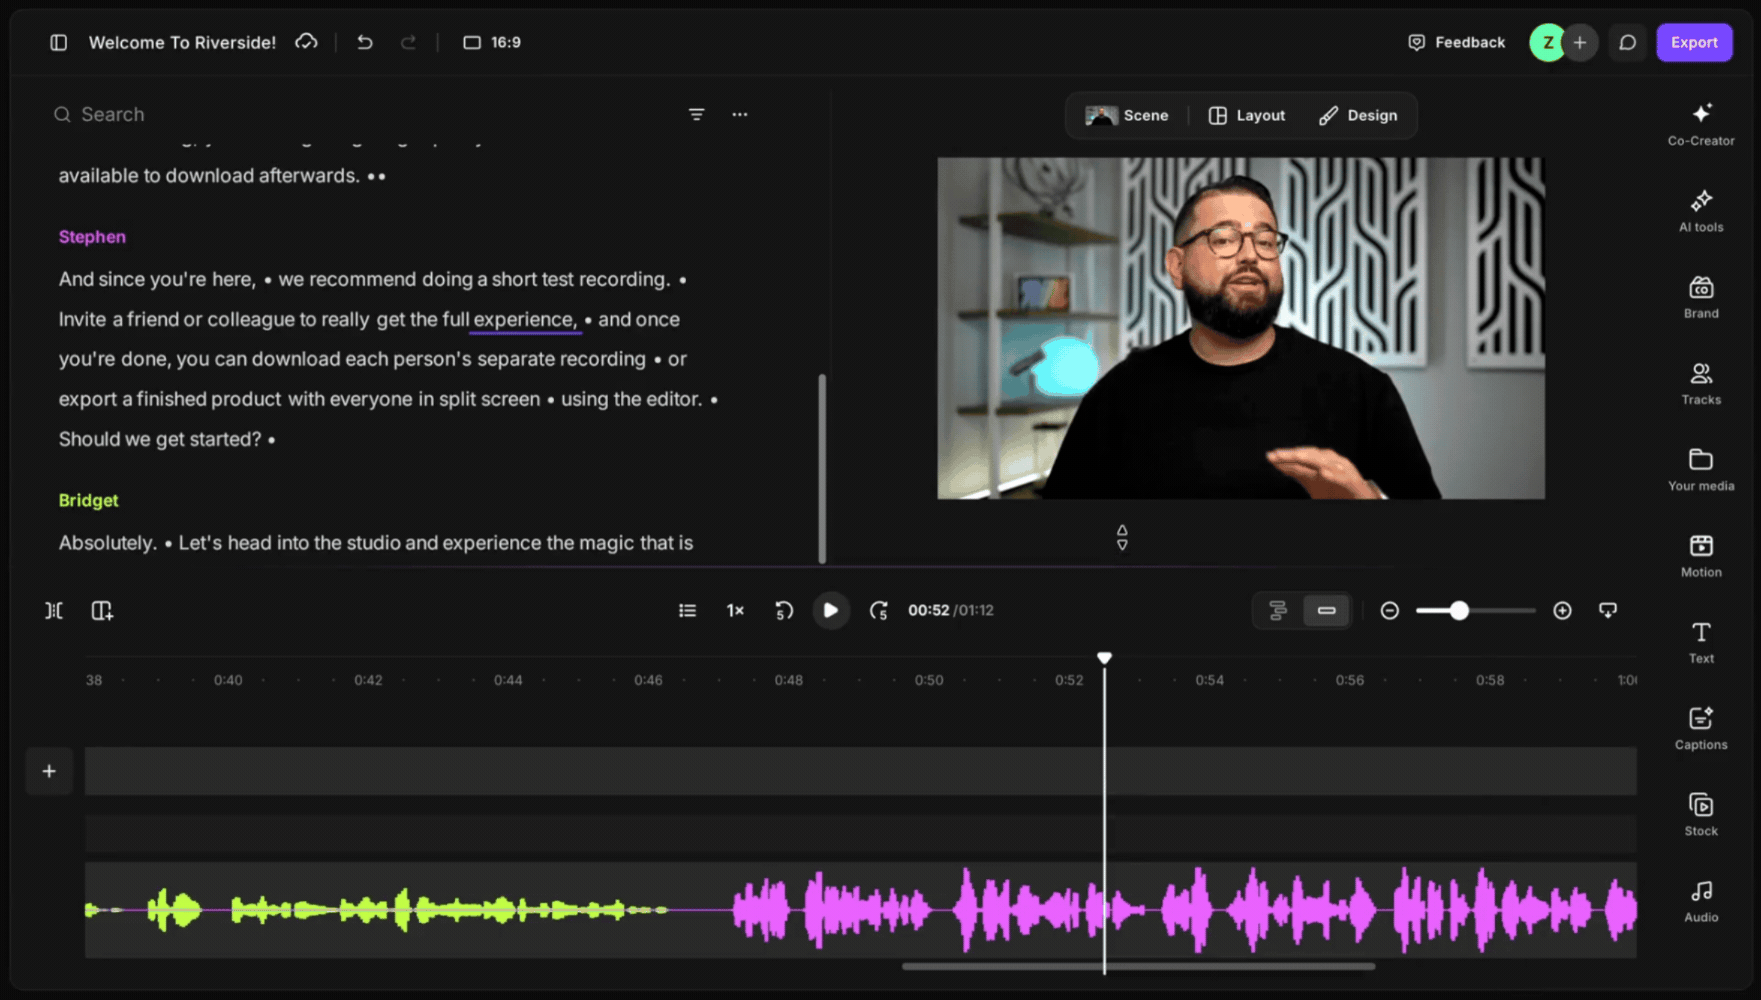Skip forward five seconds
Viewport: 1761px width, 1000px height.
tap(878, 610)
